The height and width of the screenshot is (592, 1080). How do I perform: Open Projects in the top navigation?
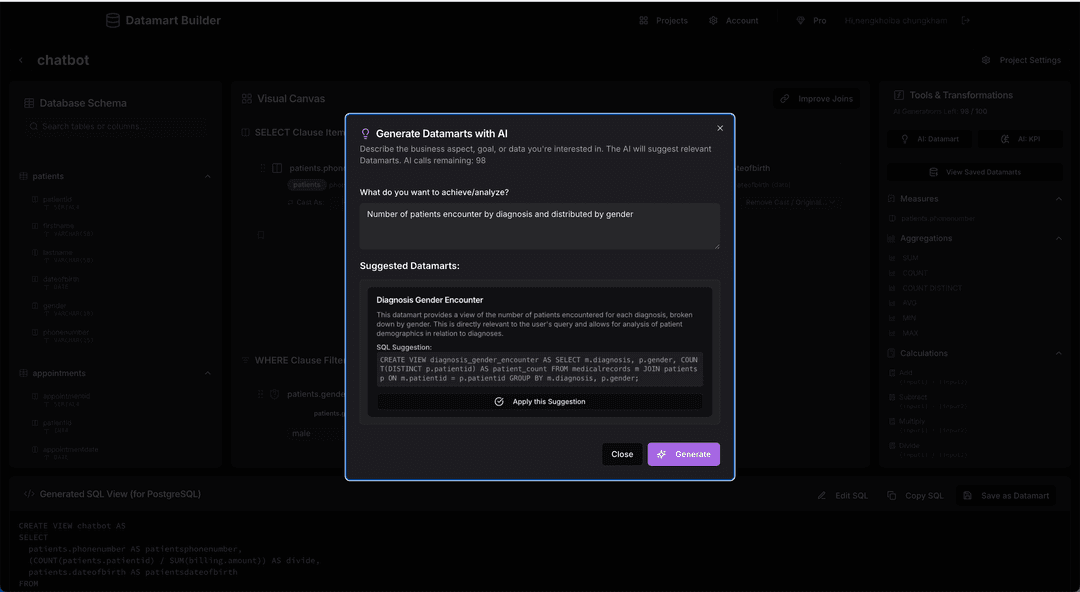(x=663, y=20)
